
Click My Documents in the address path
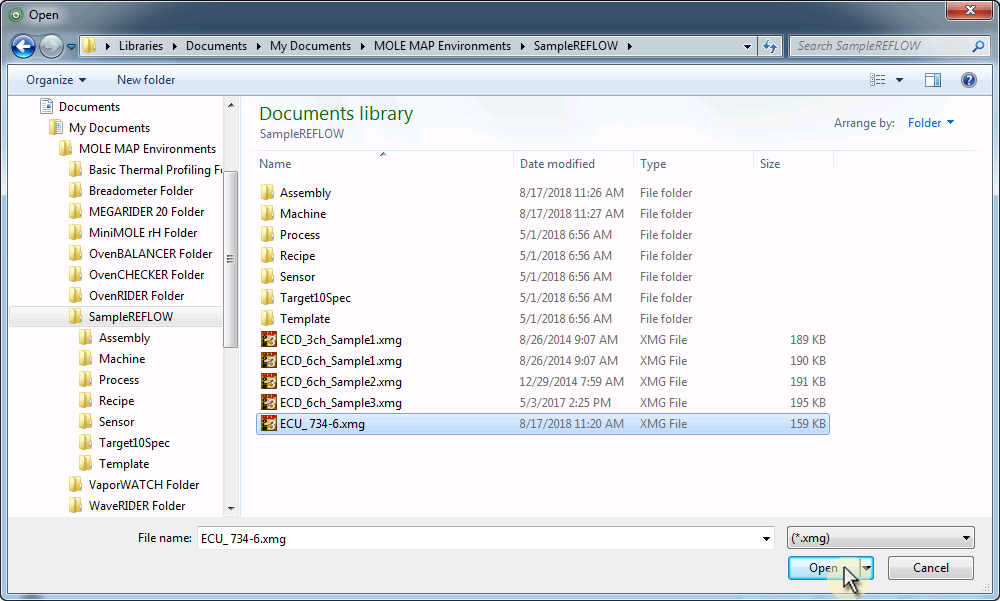click(x=310, y=46)
